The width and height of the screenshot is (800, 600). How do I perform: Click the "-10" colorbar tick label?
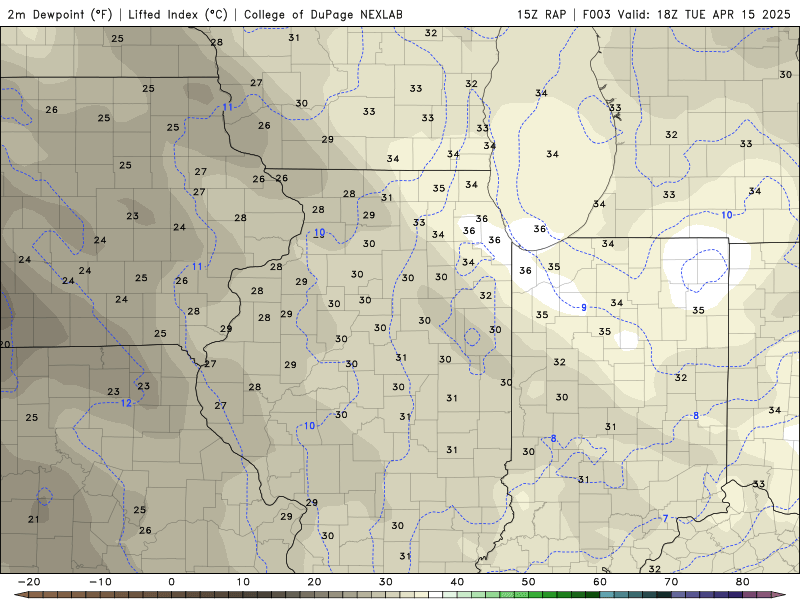(x=100, y=582)
